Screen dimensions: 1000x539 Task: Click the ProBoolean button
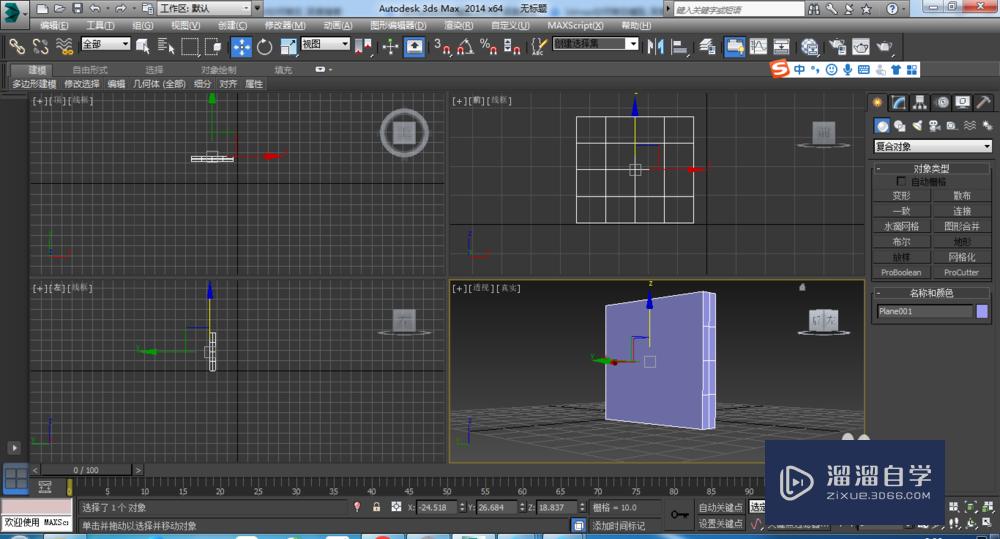tap(901, 272)
